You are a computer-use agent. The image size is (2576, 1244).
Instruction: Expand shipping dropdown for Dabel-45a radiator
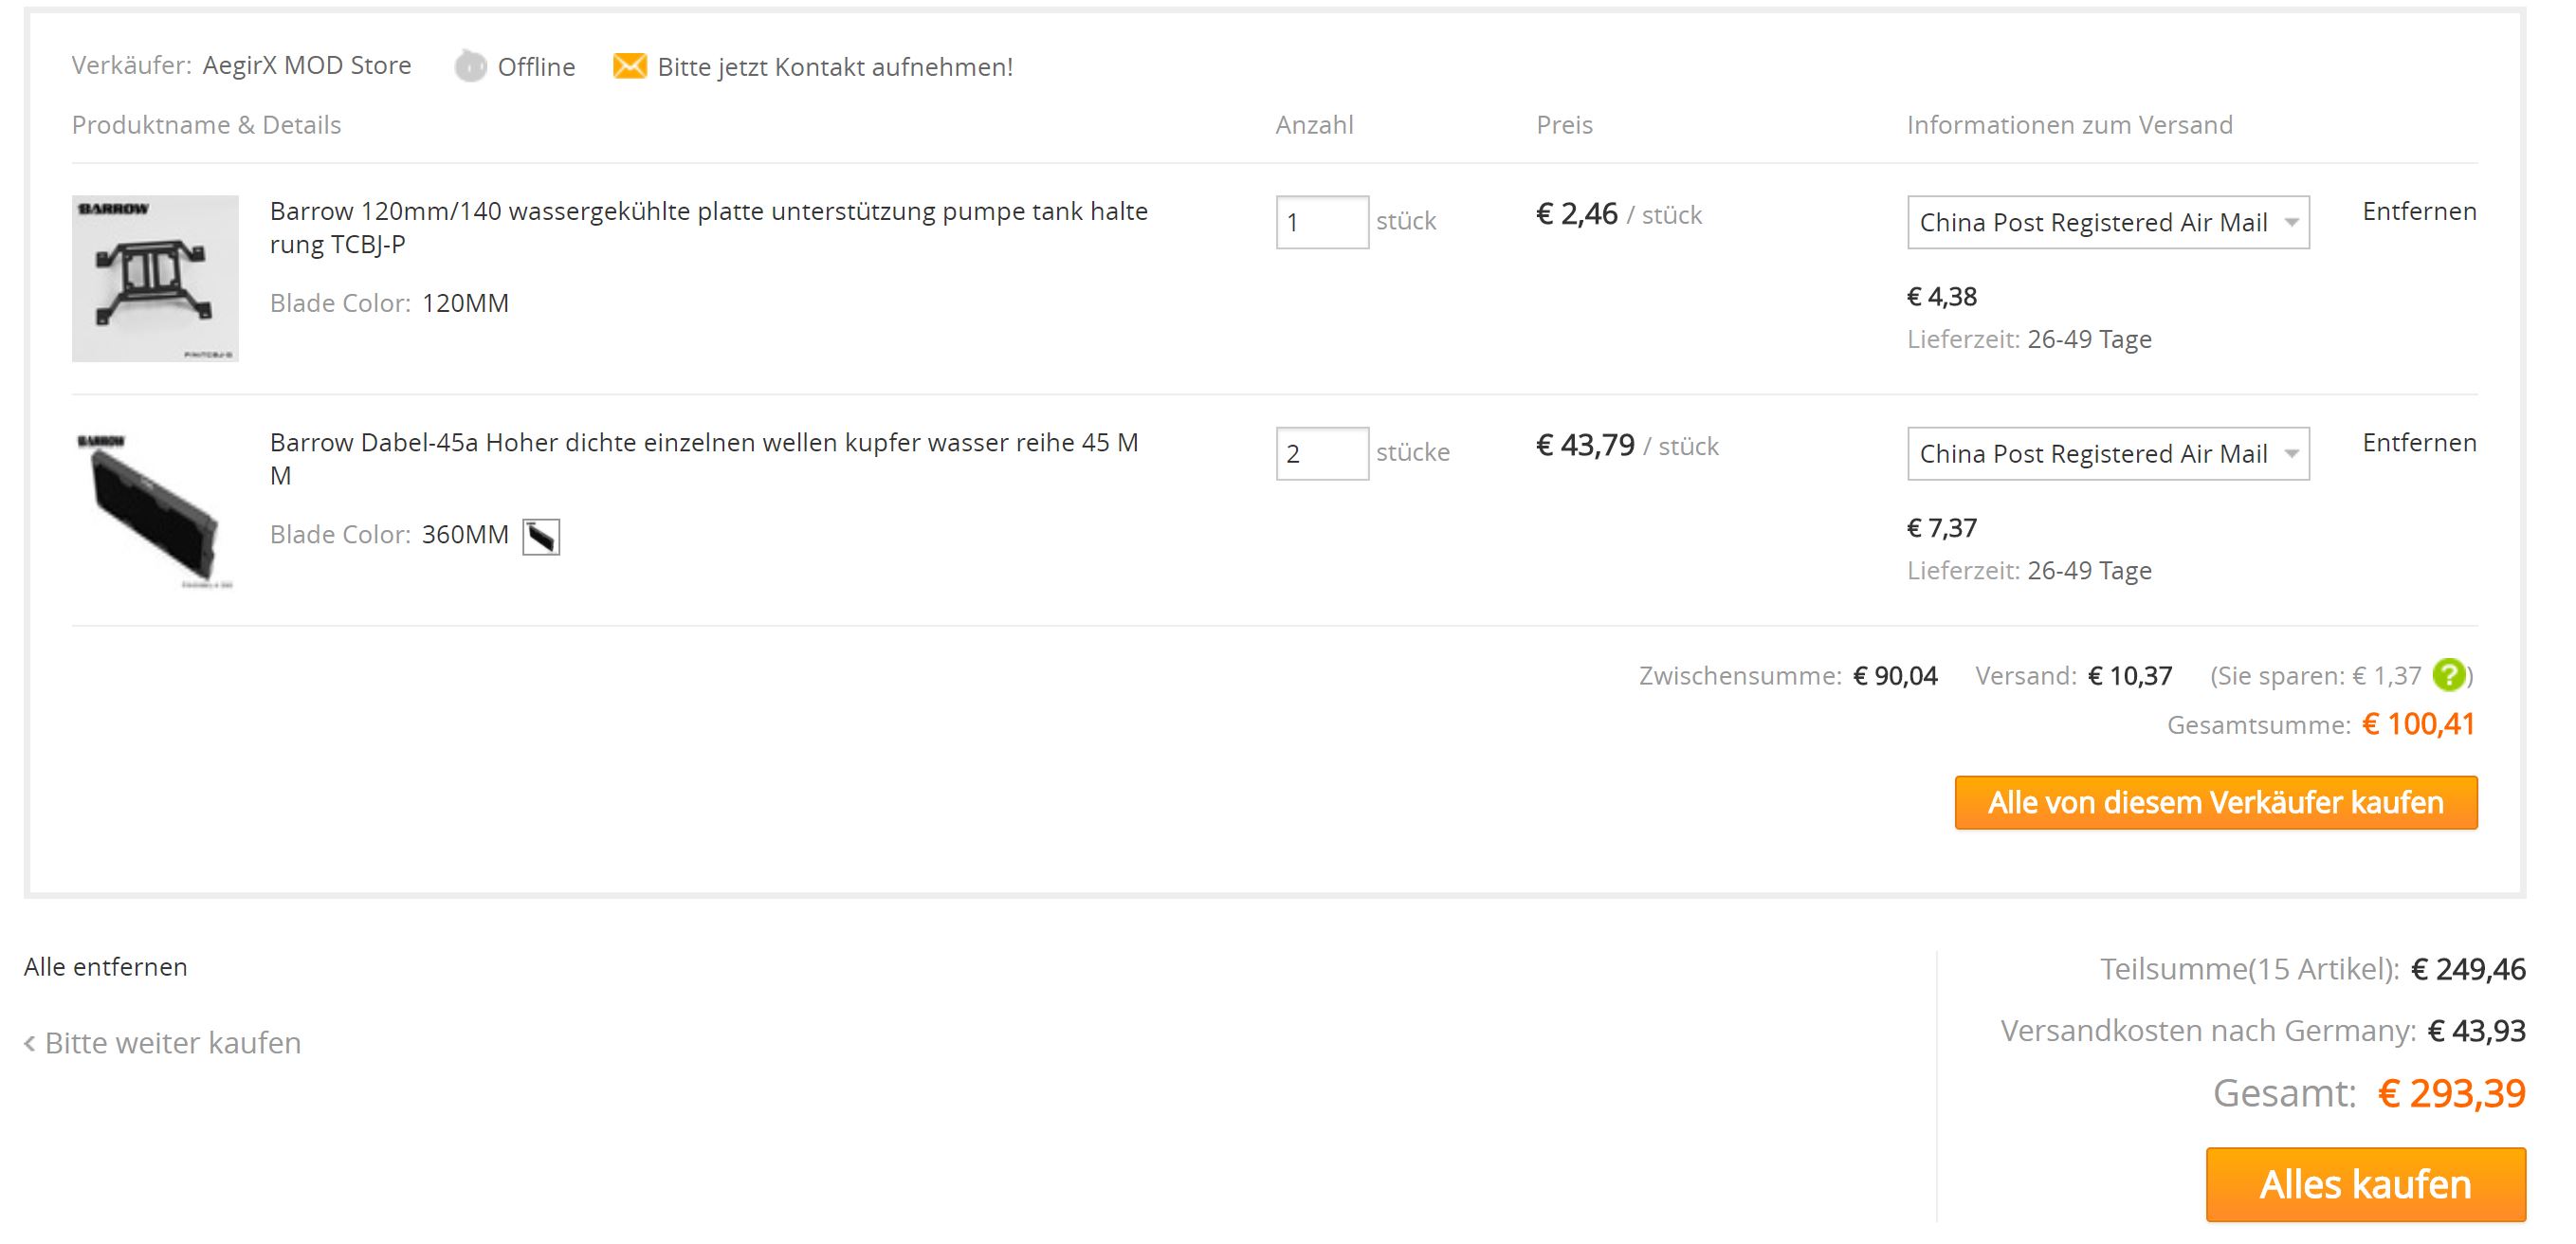[2107, 453]
